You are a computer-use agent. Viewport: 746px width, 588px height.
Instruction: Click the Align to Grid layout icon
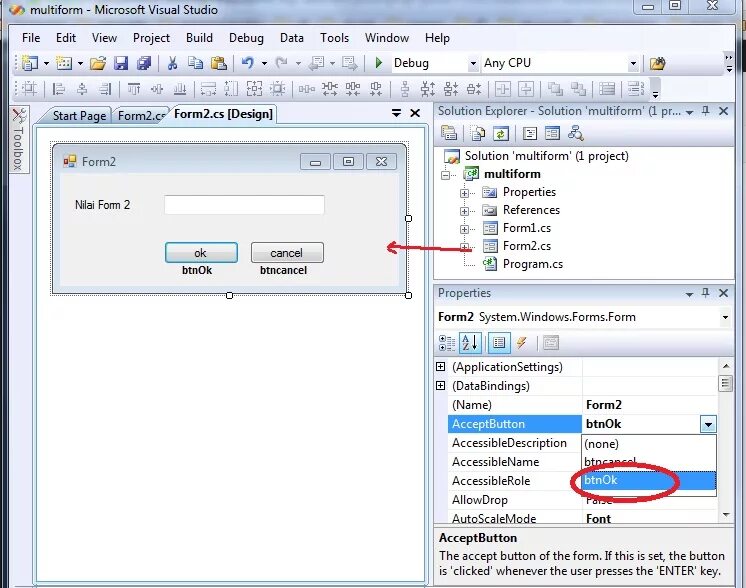(29, 88)
